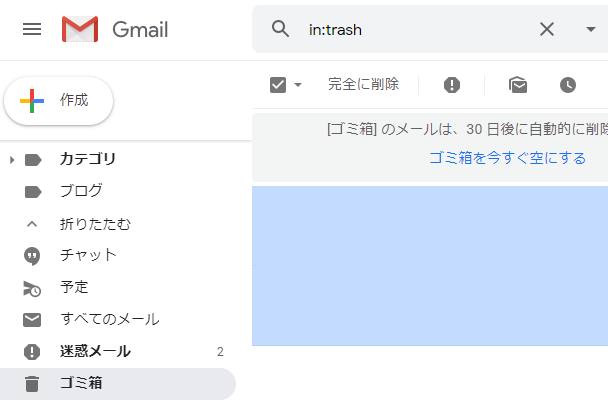Click the snooze clock icon

pos(568,85)
